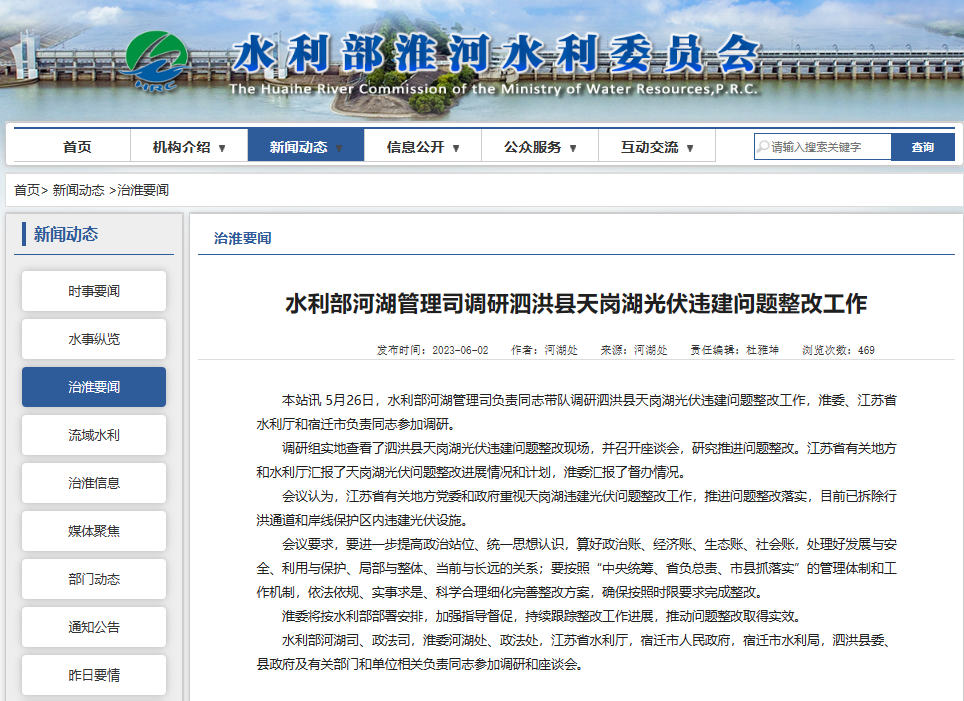The width and height of the screenshot is (964, 701).
Task: Type in the search keyword field
Action: [828, 147]
